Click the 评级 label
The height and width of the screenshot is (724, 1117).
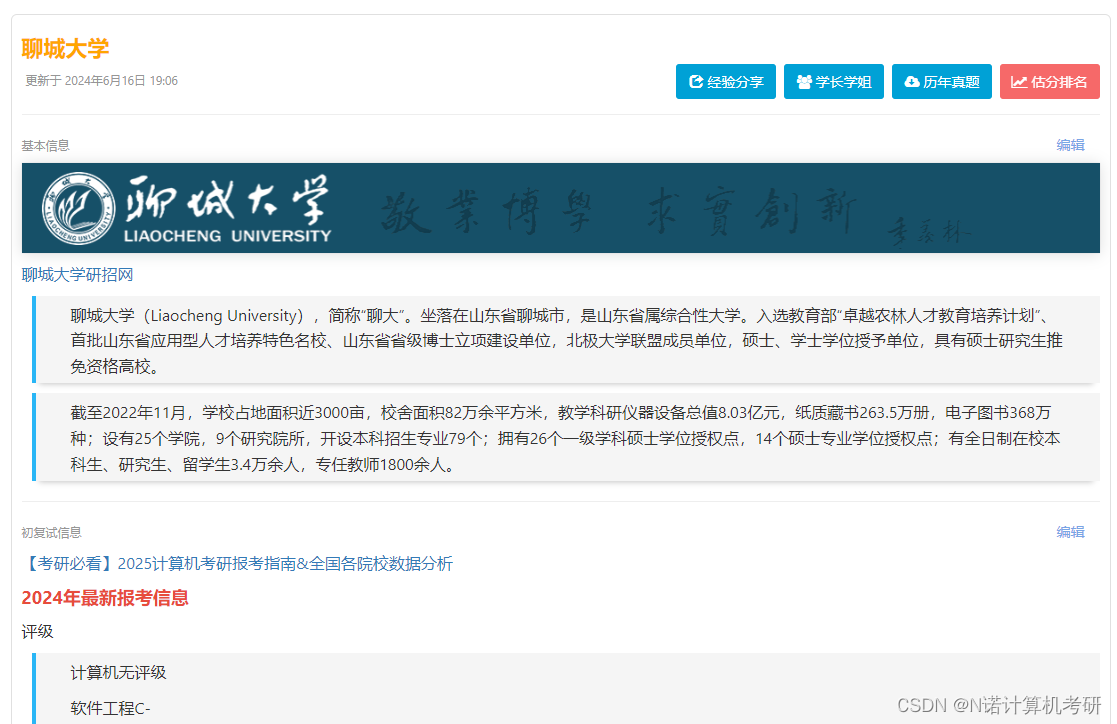pyautogui.click(x=37, y=631)
